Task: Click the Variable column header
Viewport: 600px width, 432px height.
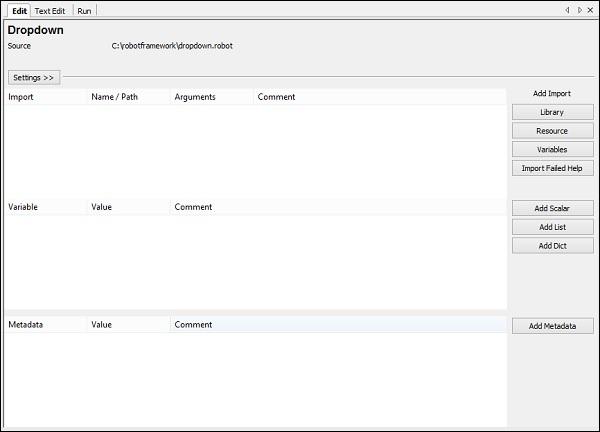Action: click(x=46, y=207)
